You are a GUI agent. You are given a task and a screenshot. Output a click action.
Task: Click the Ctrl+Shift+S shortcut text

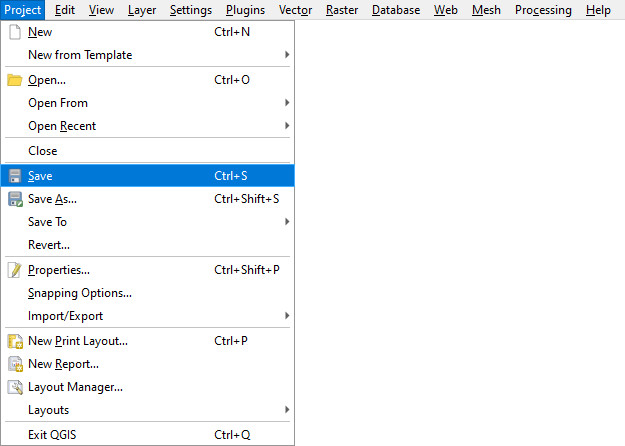tap(247, 199)
